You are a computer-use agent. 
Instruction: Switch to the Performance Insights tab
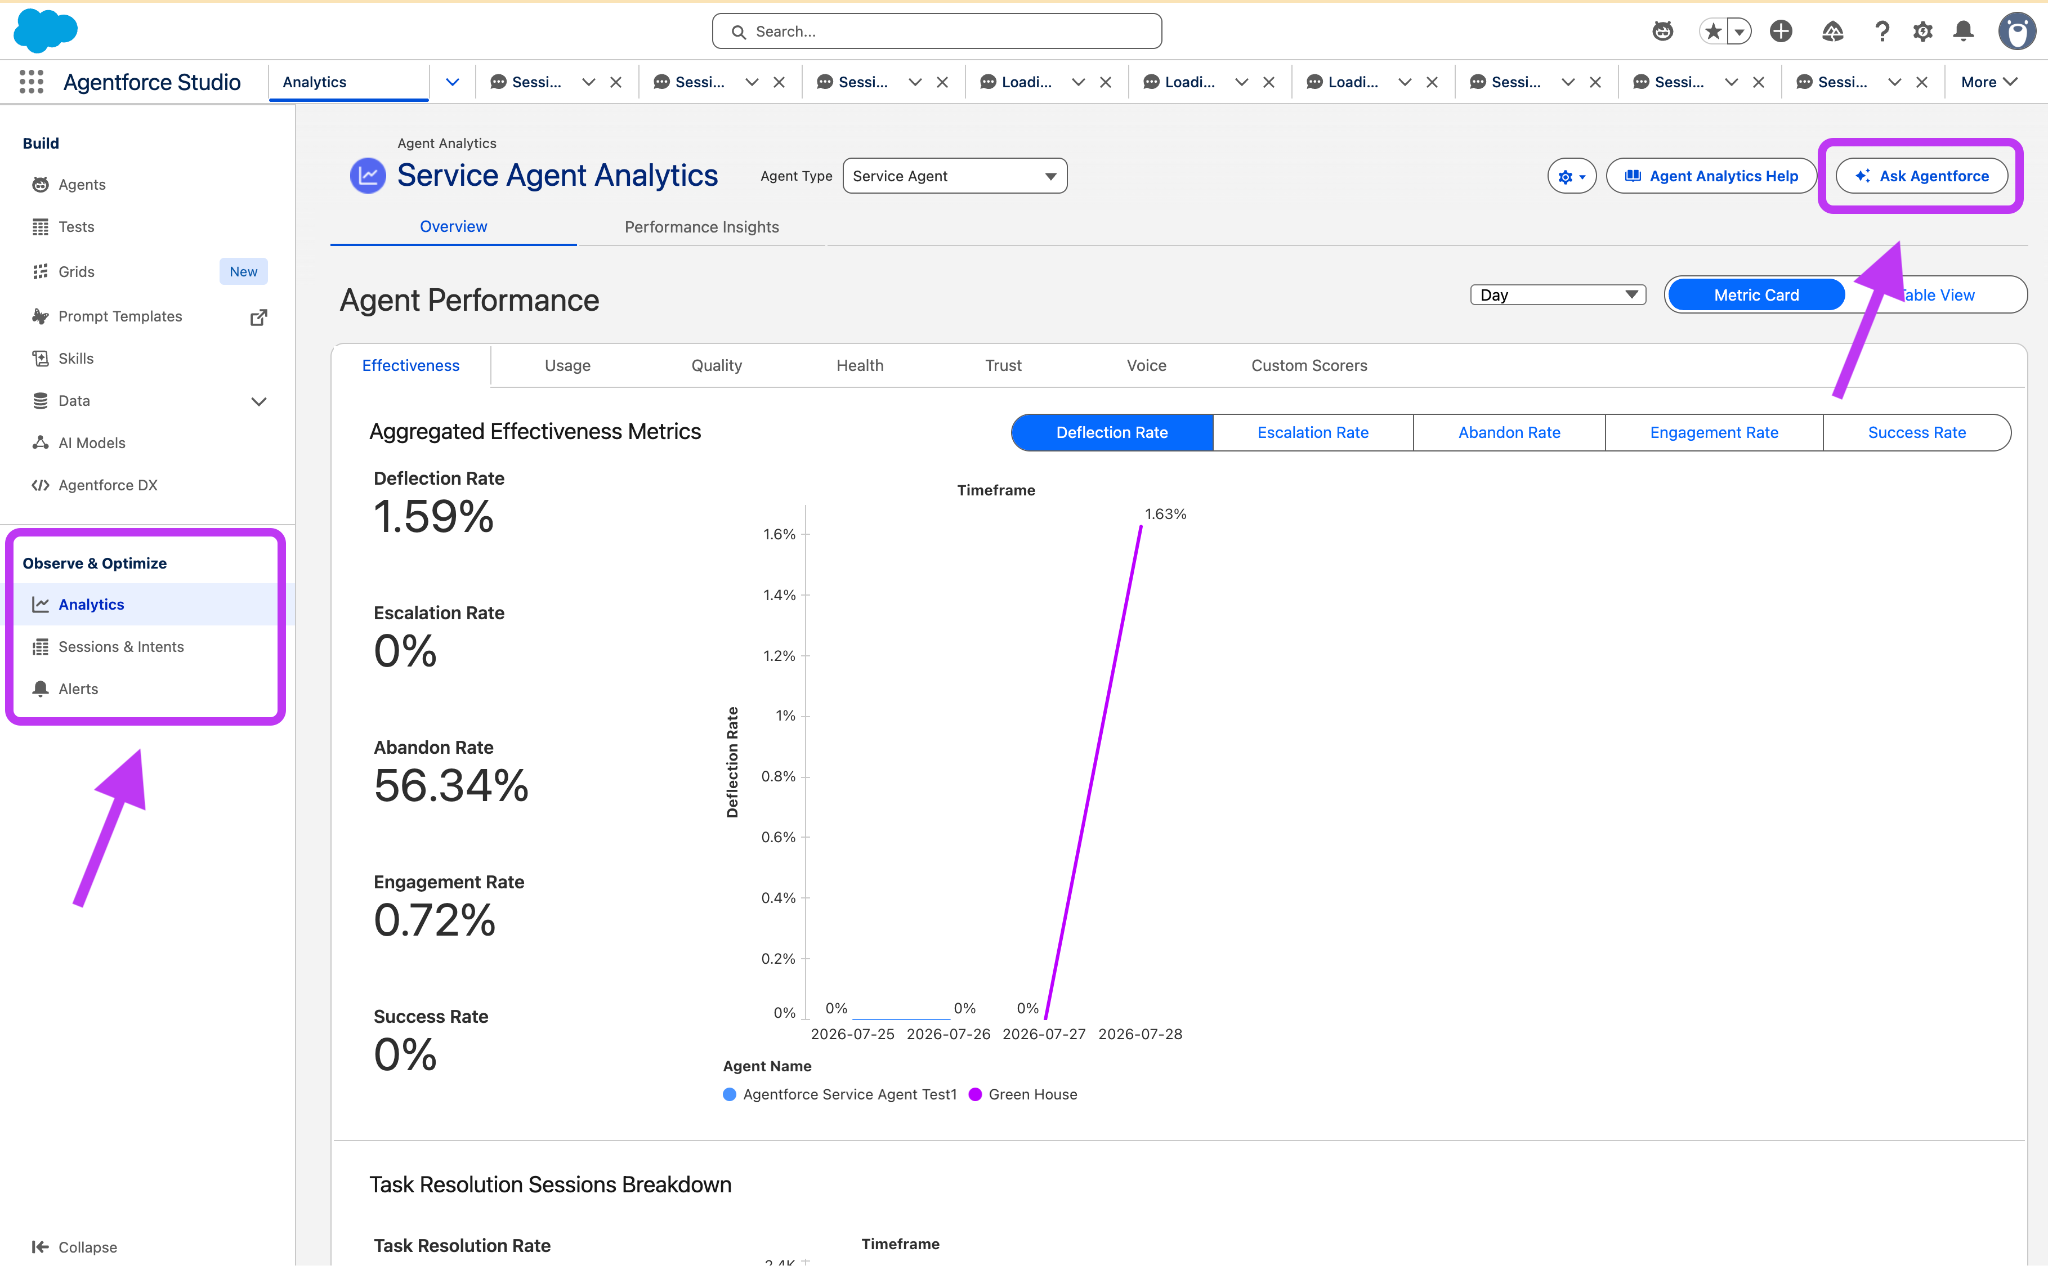tap(702, 227)
